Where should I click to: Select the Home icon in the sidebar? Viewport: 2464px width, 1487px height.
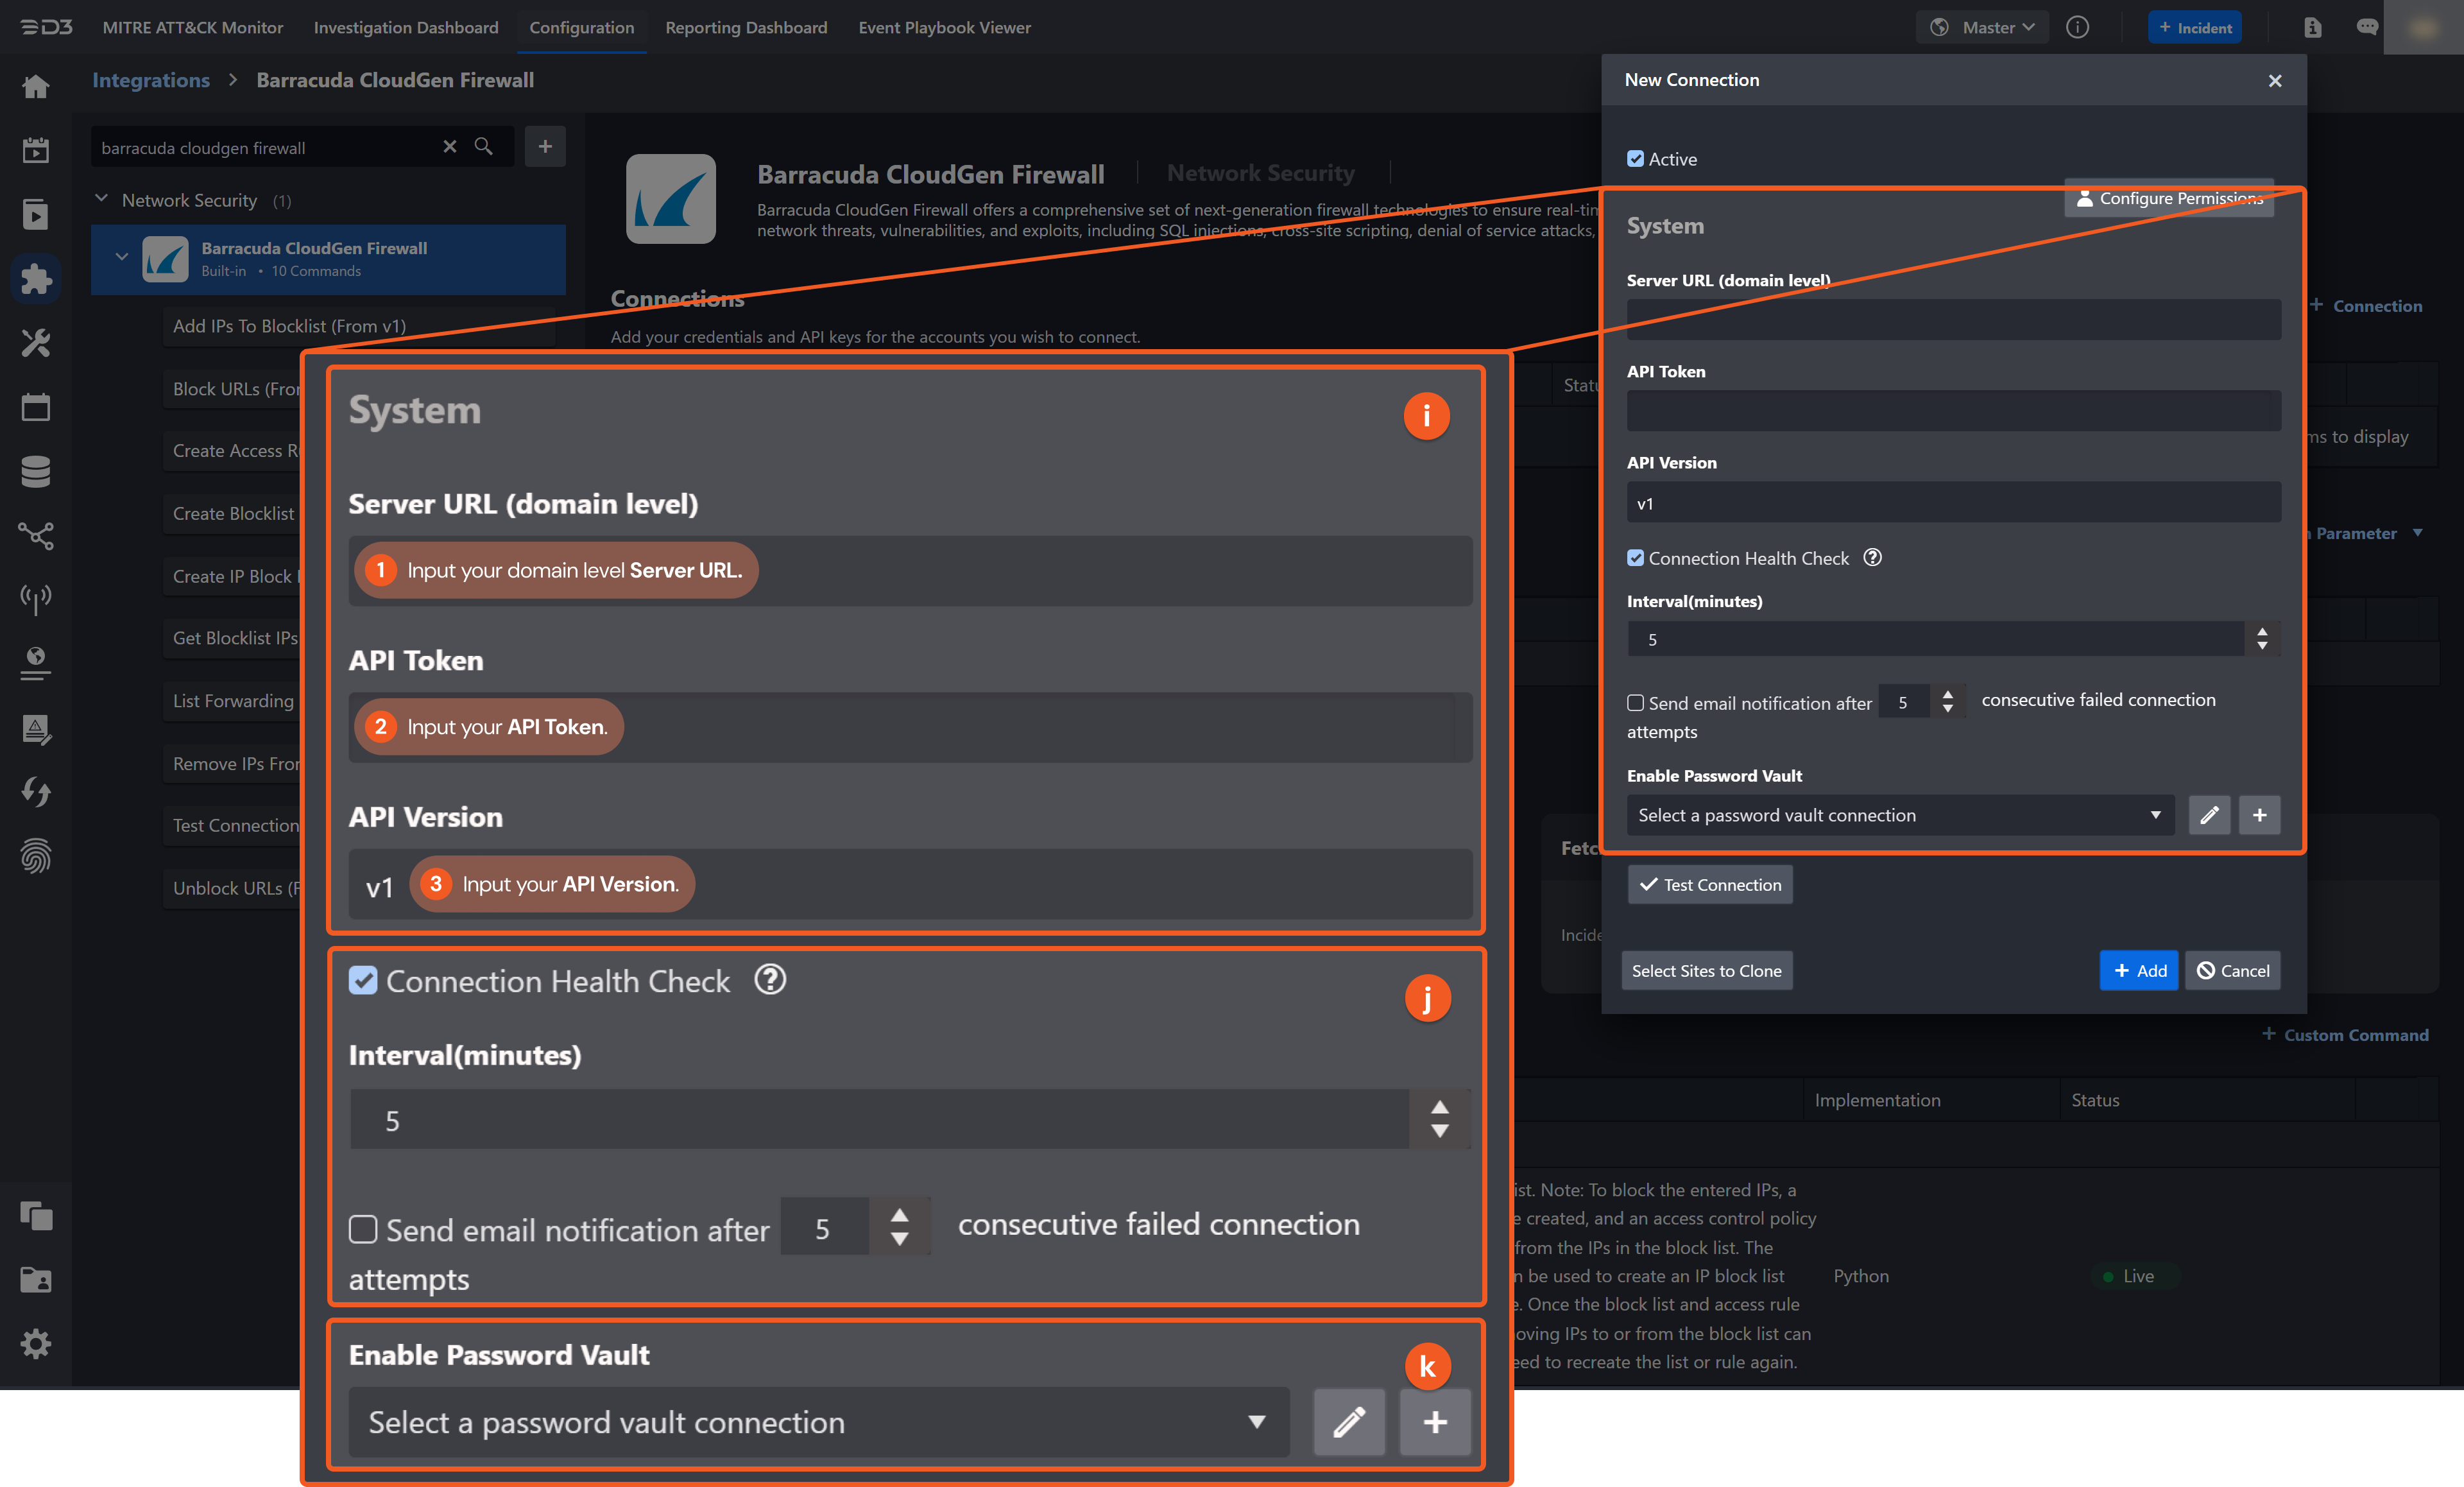tap(36, 87)
